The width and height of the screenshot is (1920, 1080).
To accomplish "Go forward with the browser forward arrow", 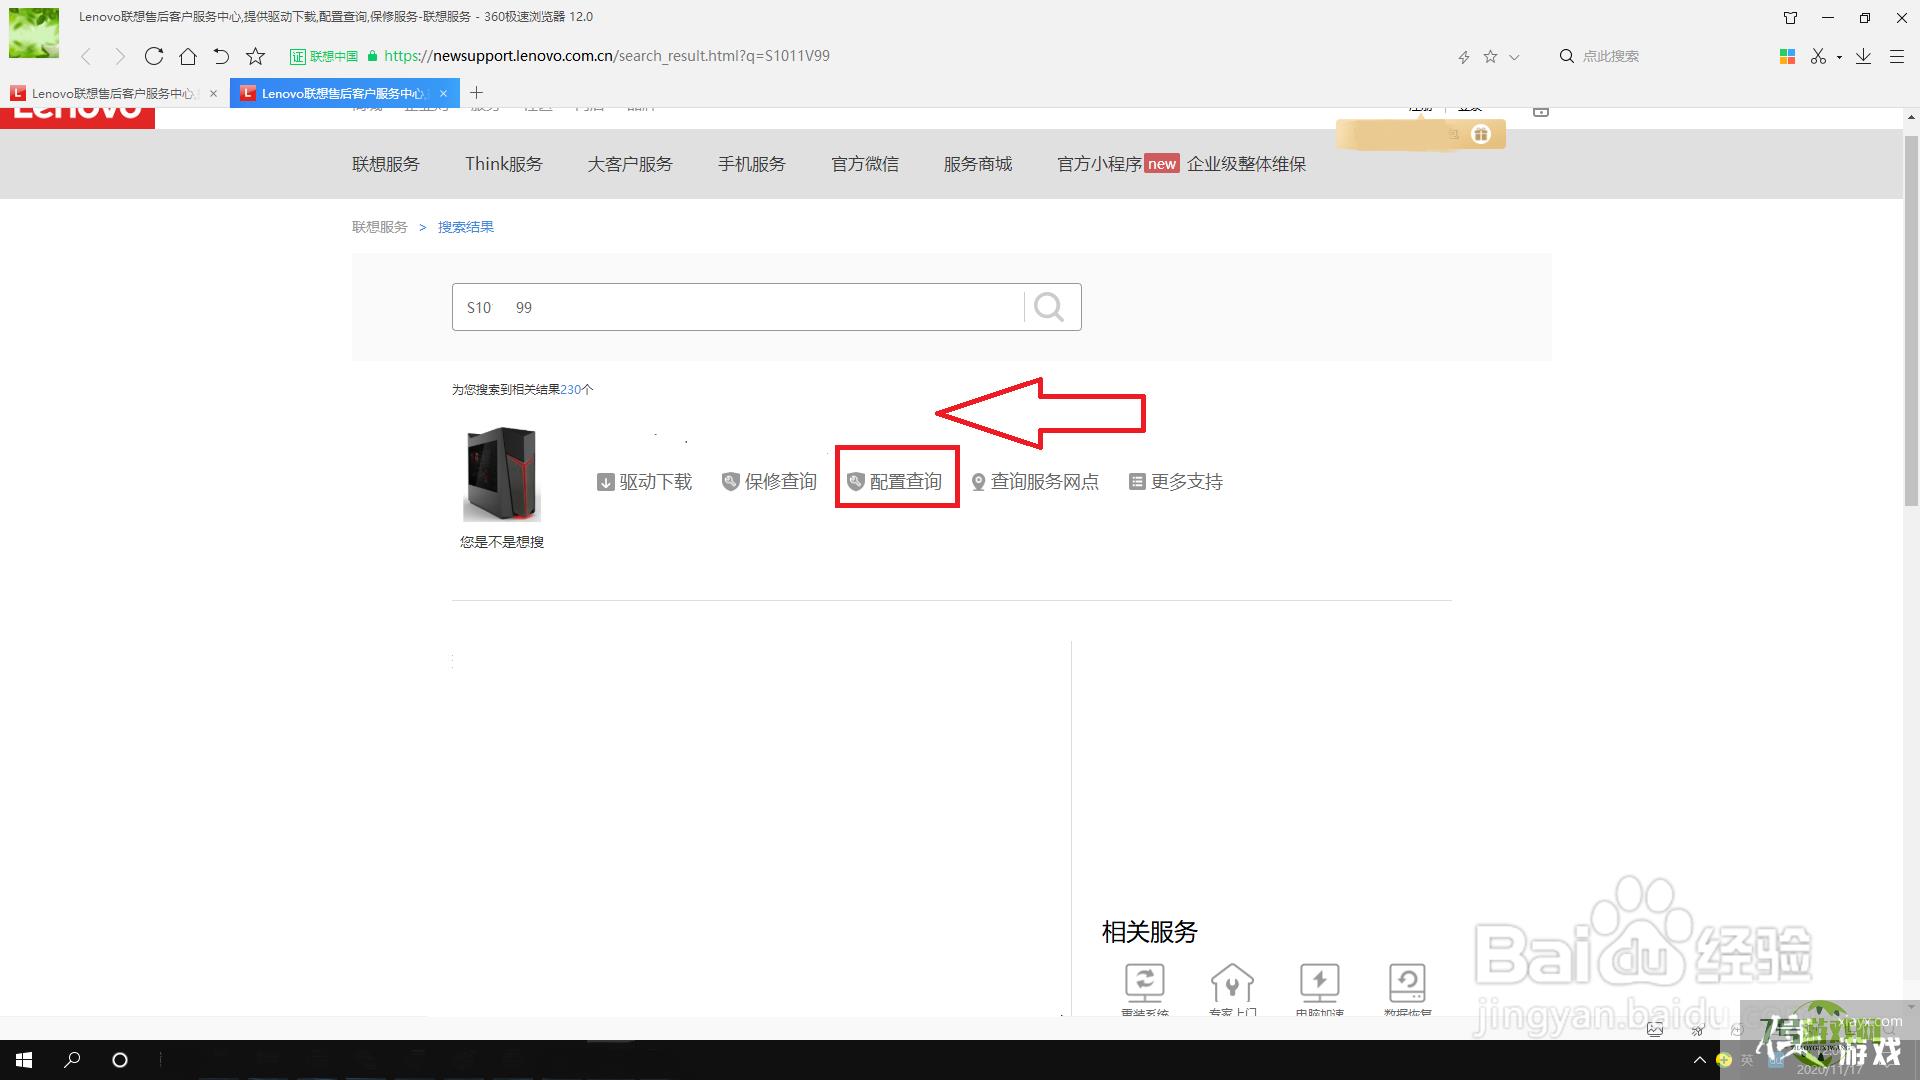I will [x=120, y=56].
